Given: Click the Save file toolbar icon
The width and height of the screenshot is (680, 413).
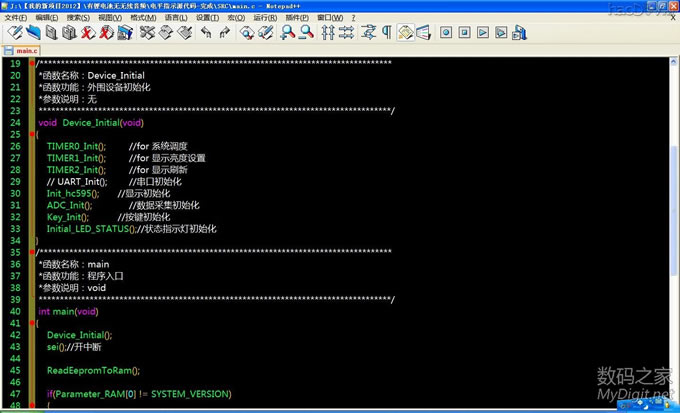Looking at the screenshot, I should point(51,33).
